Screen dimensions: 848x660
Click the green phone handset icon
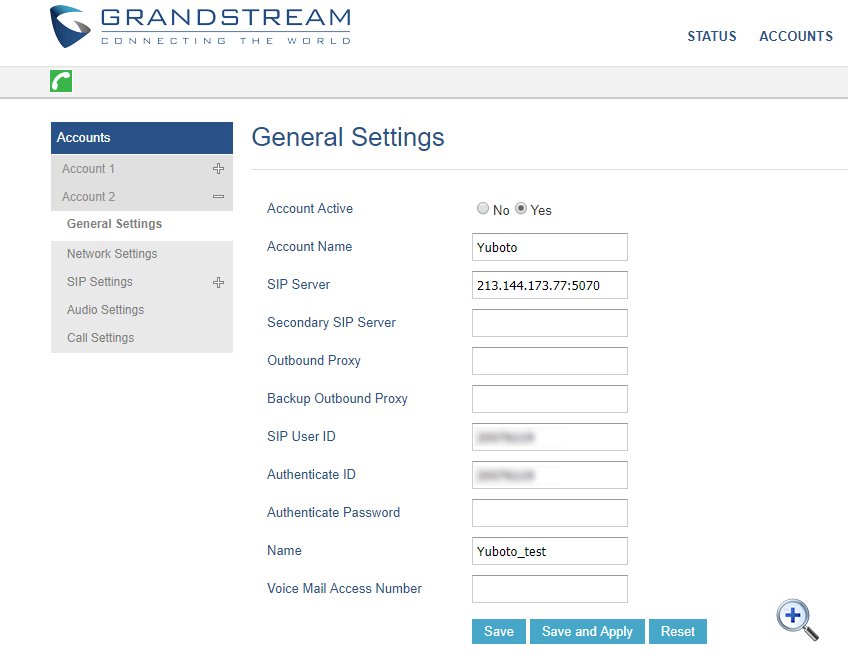[x=61, y=82]
